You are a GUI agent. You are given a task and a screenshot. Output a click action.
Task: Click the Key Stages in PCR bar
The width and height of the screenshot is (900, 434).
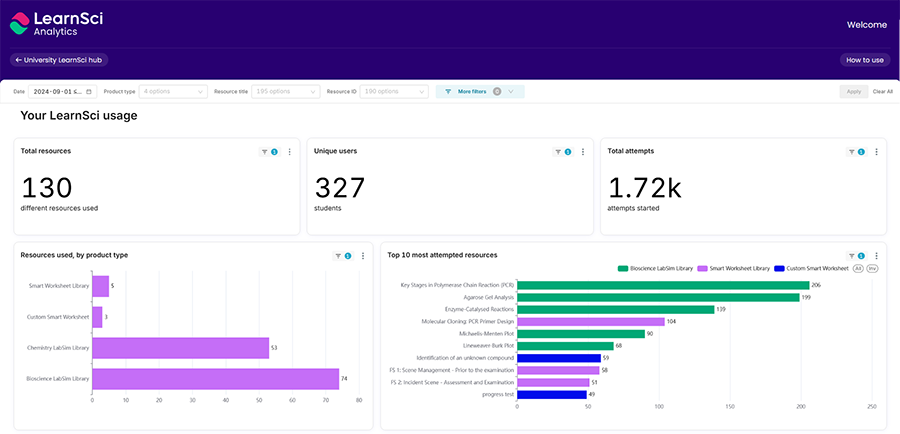pos(663,285)
